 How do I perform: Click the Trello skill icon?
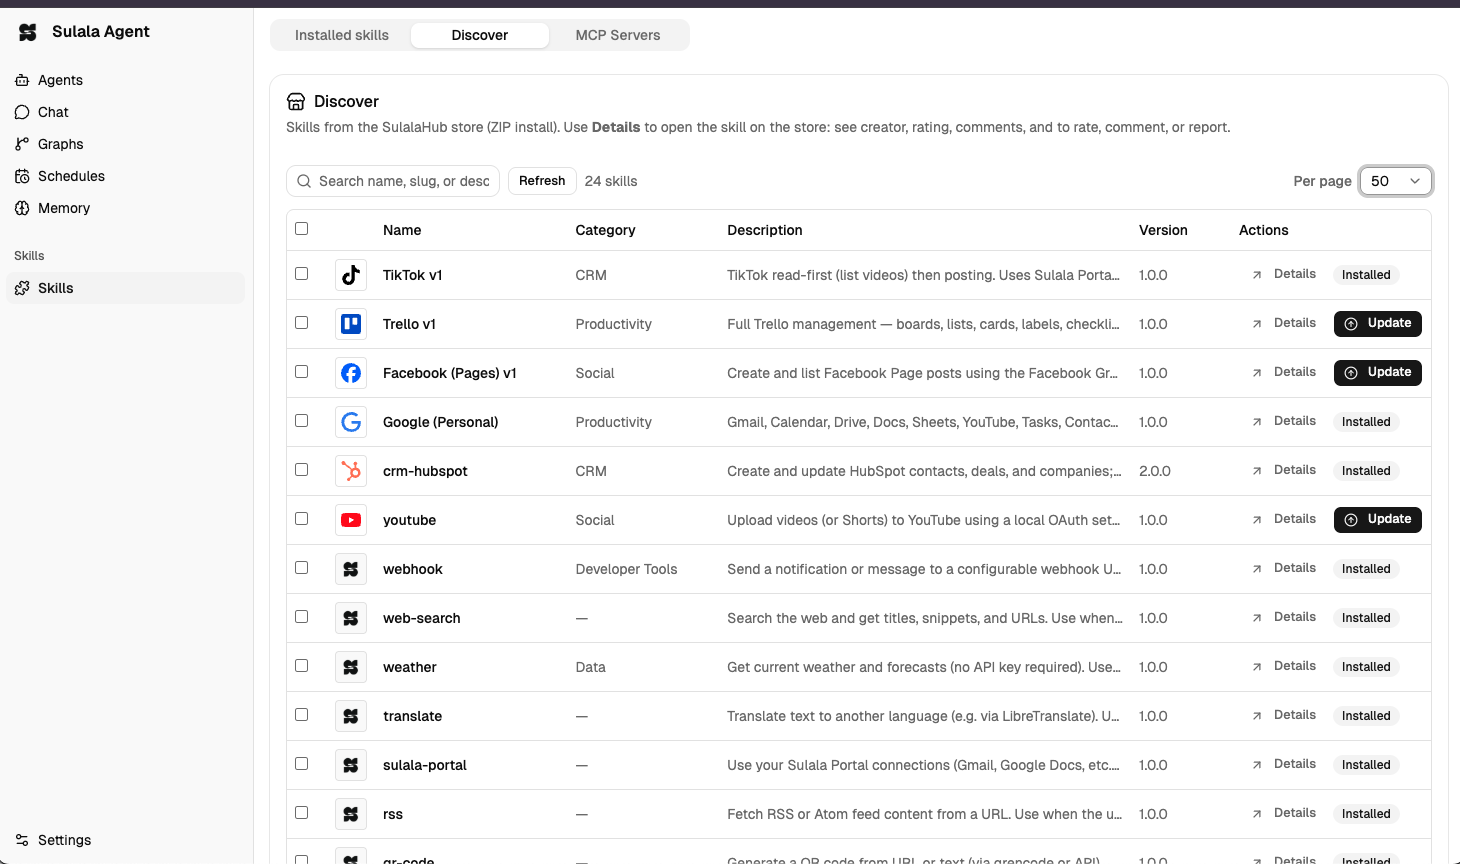[351, 324]
